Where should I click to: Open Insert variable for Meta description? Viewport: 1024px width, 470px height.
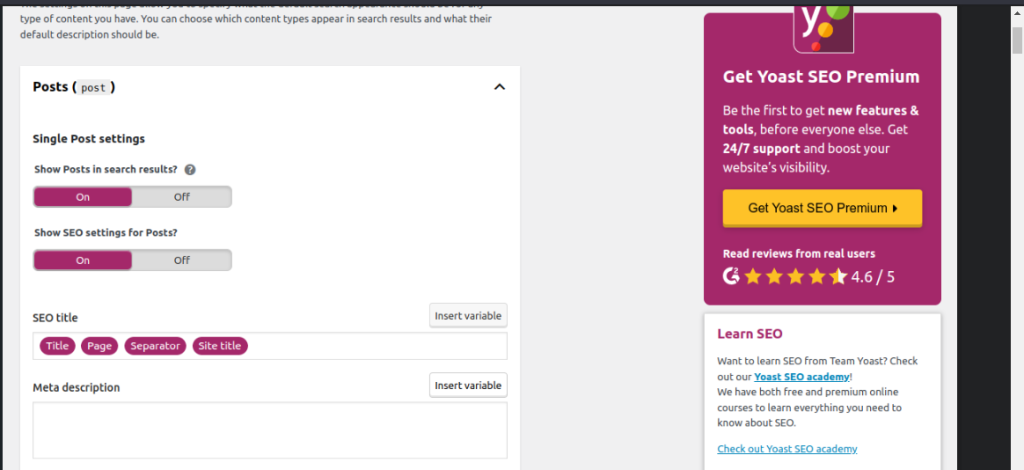tap(468, 385)
